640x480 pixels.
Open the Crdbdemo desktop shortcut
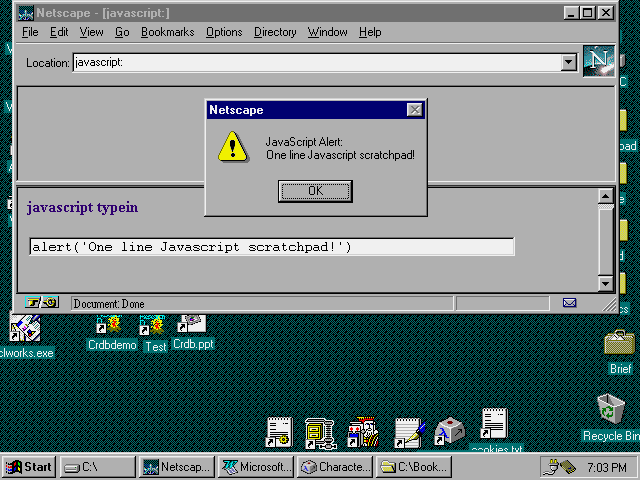[x=108, y=327]
